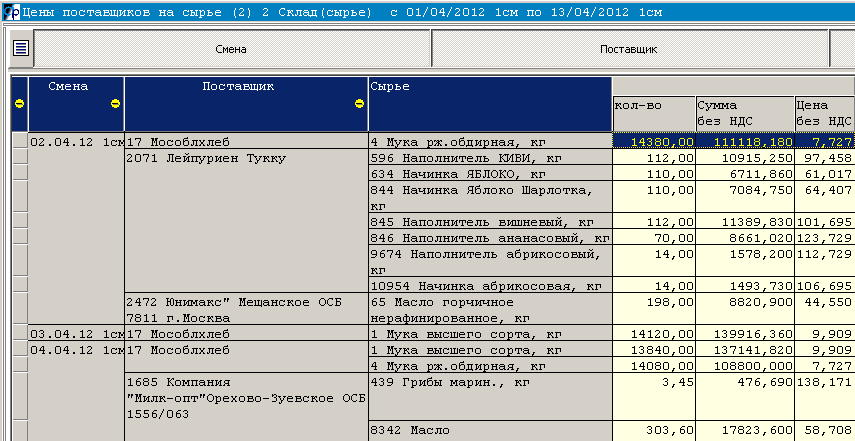Select the кол-во column header
This screenshot has height=441, width=855.
654,113
